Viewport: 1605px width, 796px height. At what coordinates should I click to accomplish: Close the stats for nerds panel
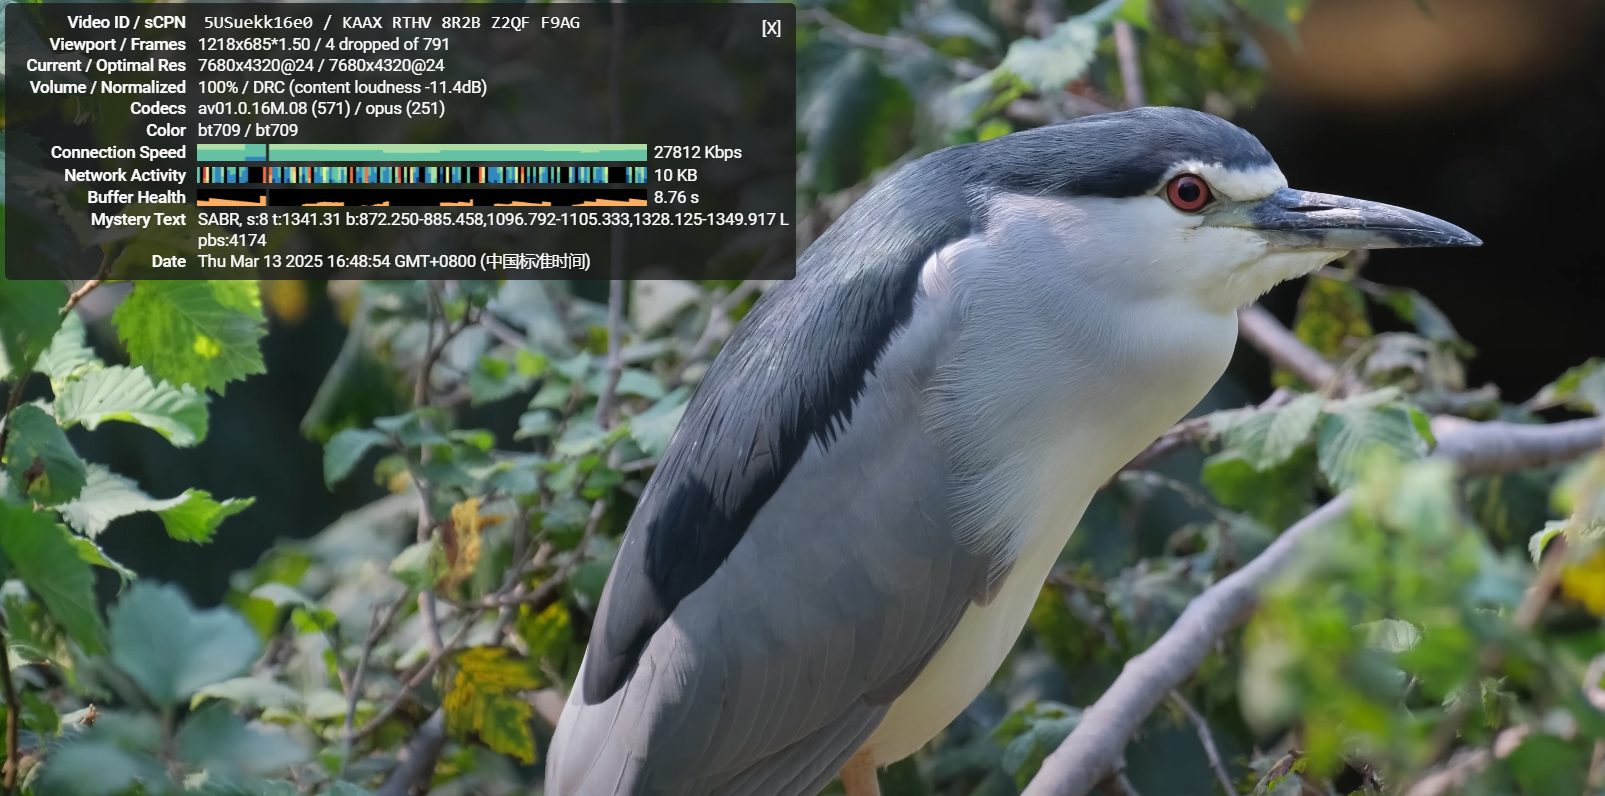771,28
